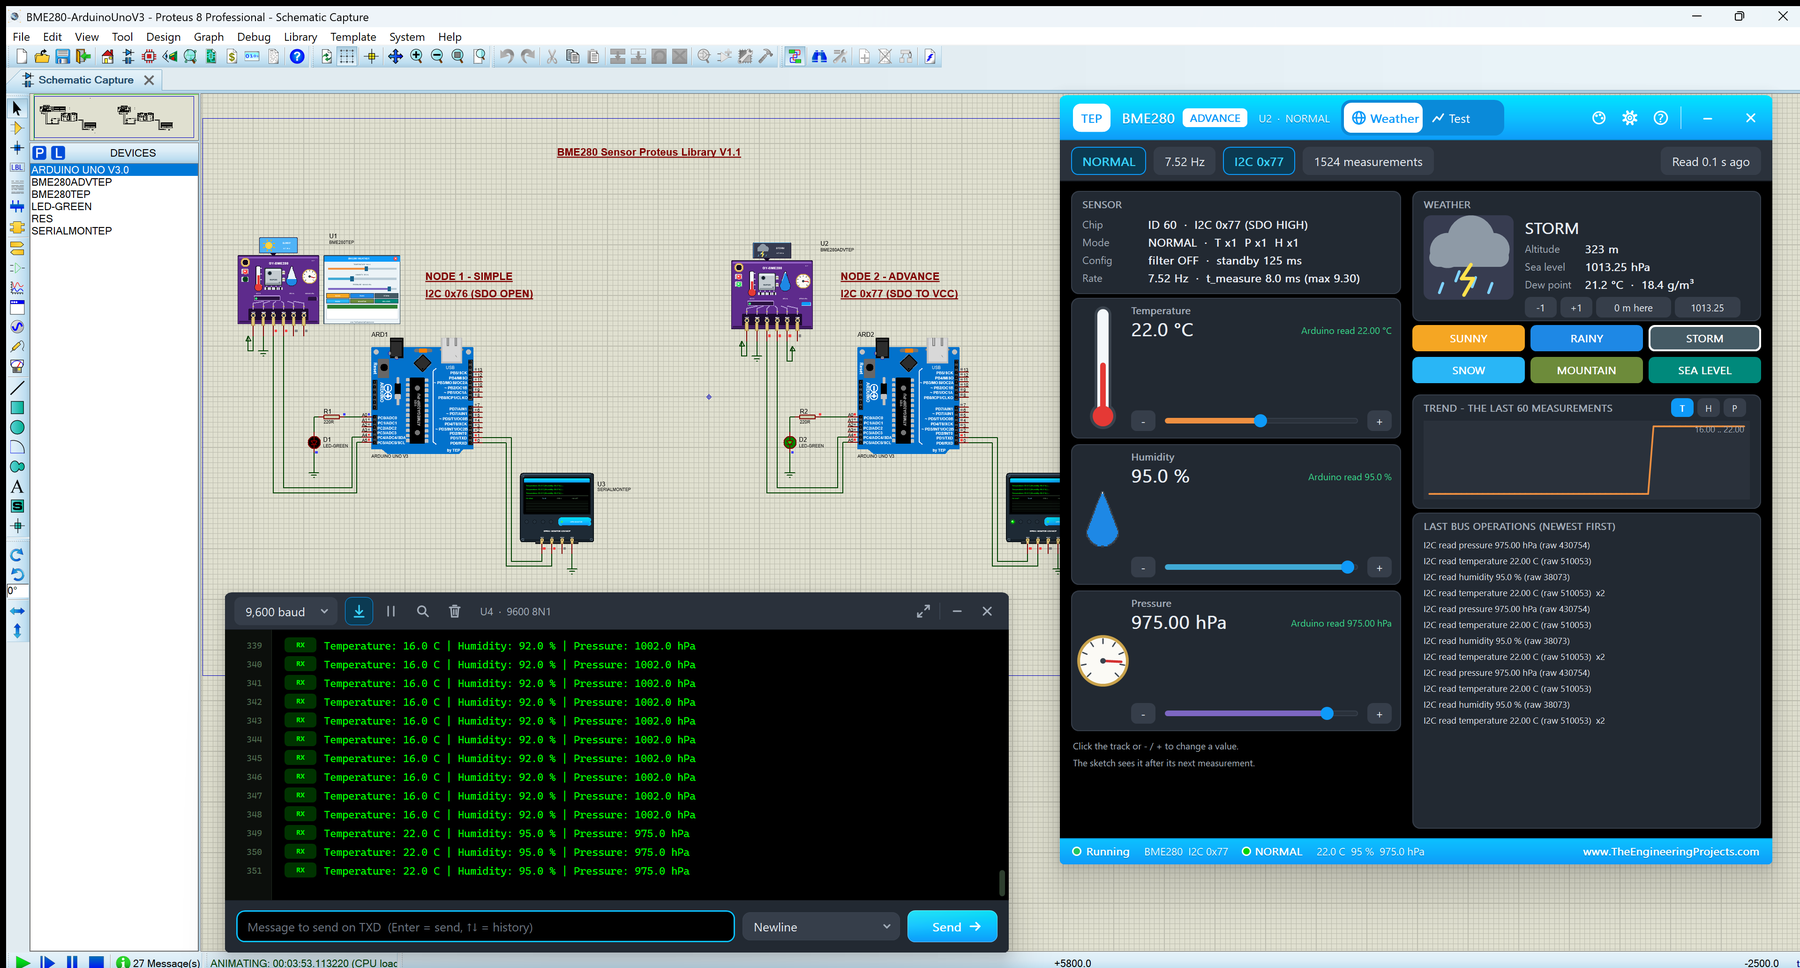Screen dimensions: 1800x968
Task: Toggle auto-scroll in the serial monitor
Action: [x=359, y=611]
